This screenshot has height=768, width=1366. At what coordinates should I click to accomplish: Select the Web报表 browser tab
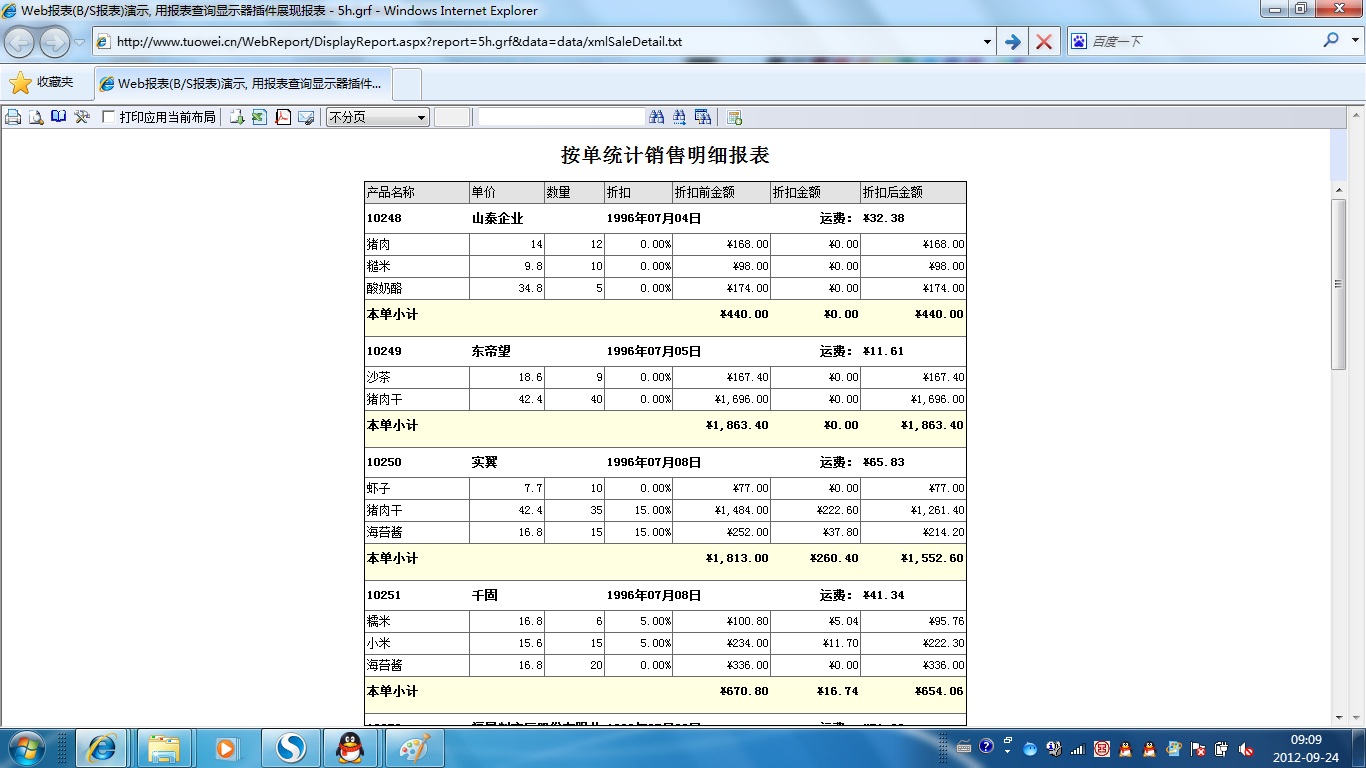243,84
